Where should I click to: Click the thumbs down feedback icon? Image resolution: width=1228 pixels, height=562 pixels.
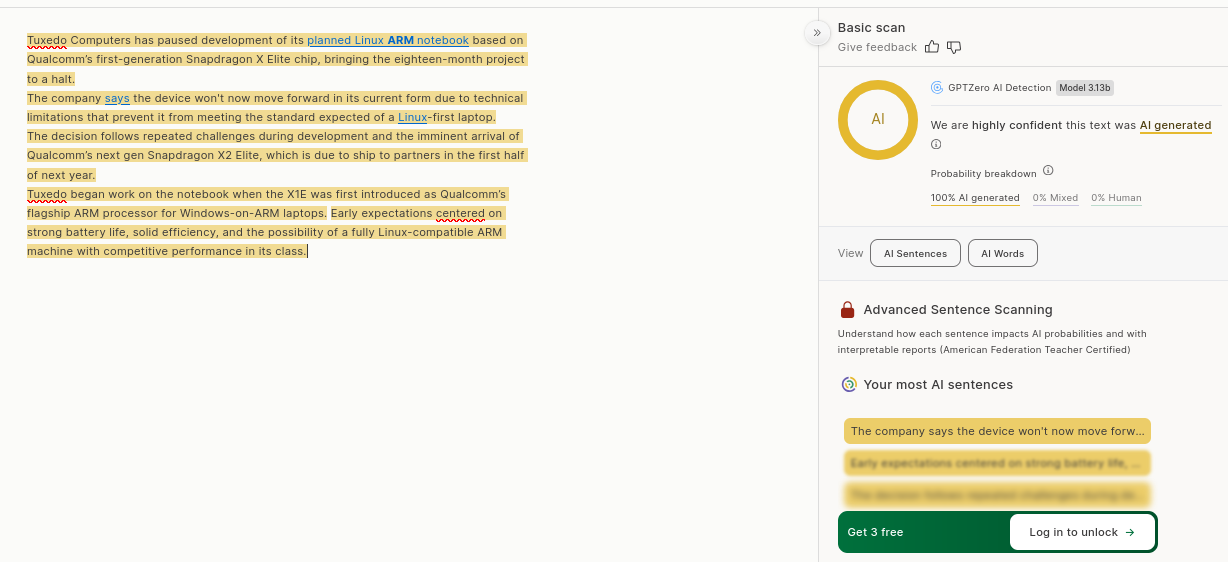954,47
